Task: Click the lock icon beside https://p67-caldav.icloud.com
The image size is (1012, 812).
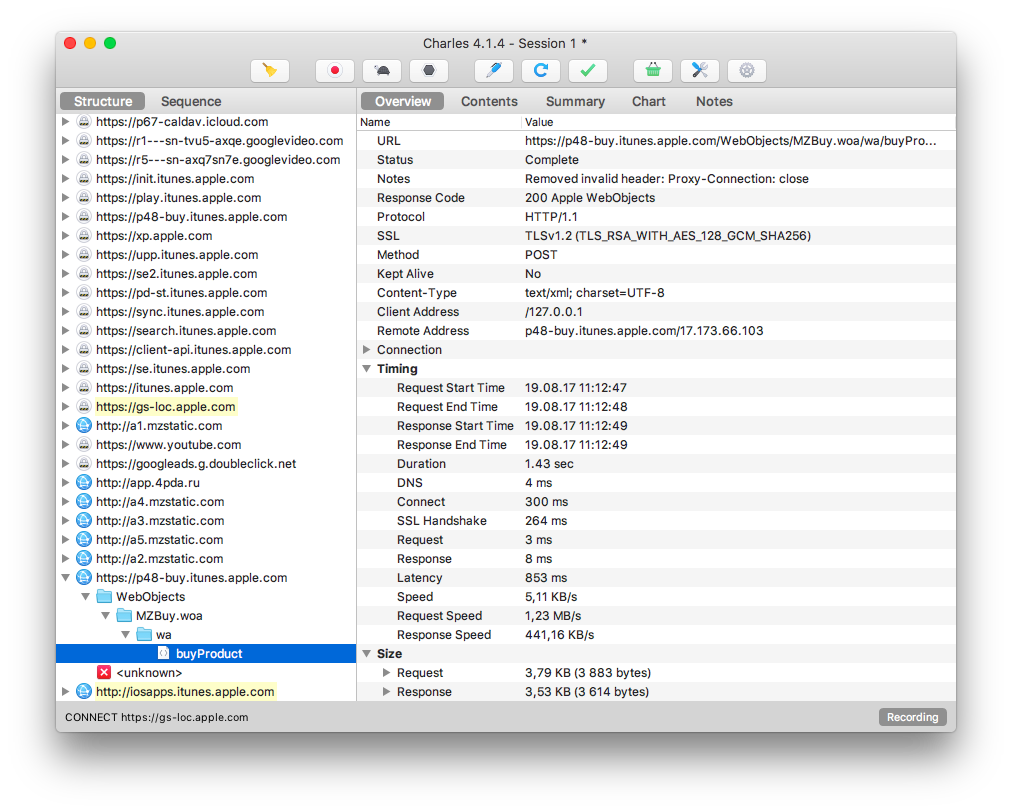Action: pos(84,121)
